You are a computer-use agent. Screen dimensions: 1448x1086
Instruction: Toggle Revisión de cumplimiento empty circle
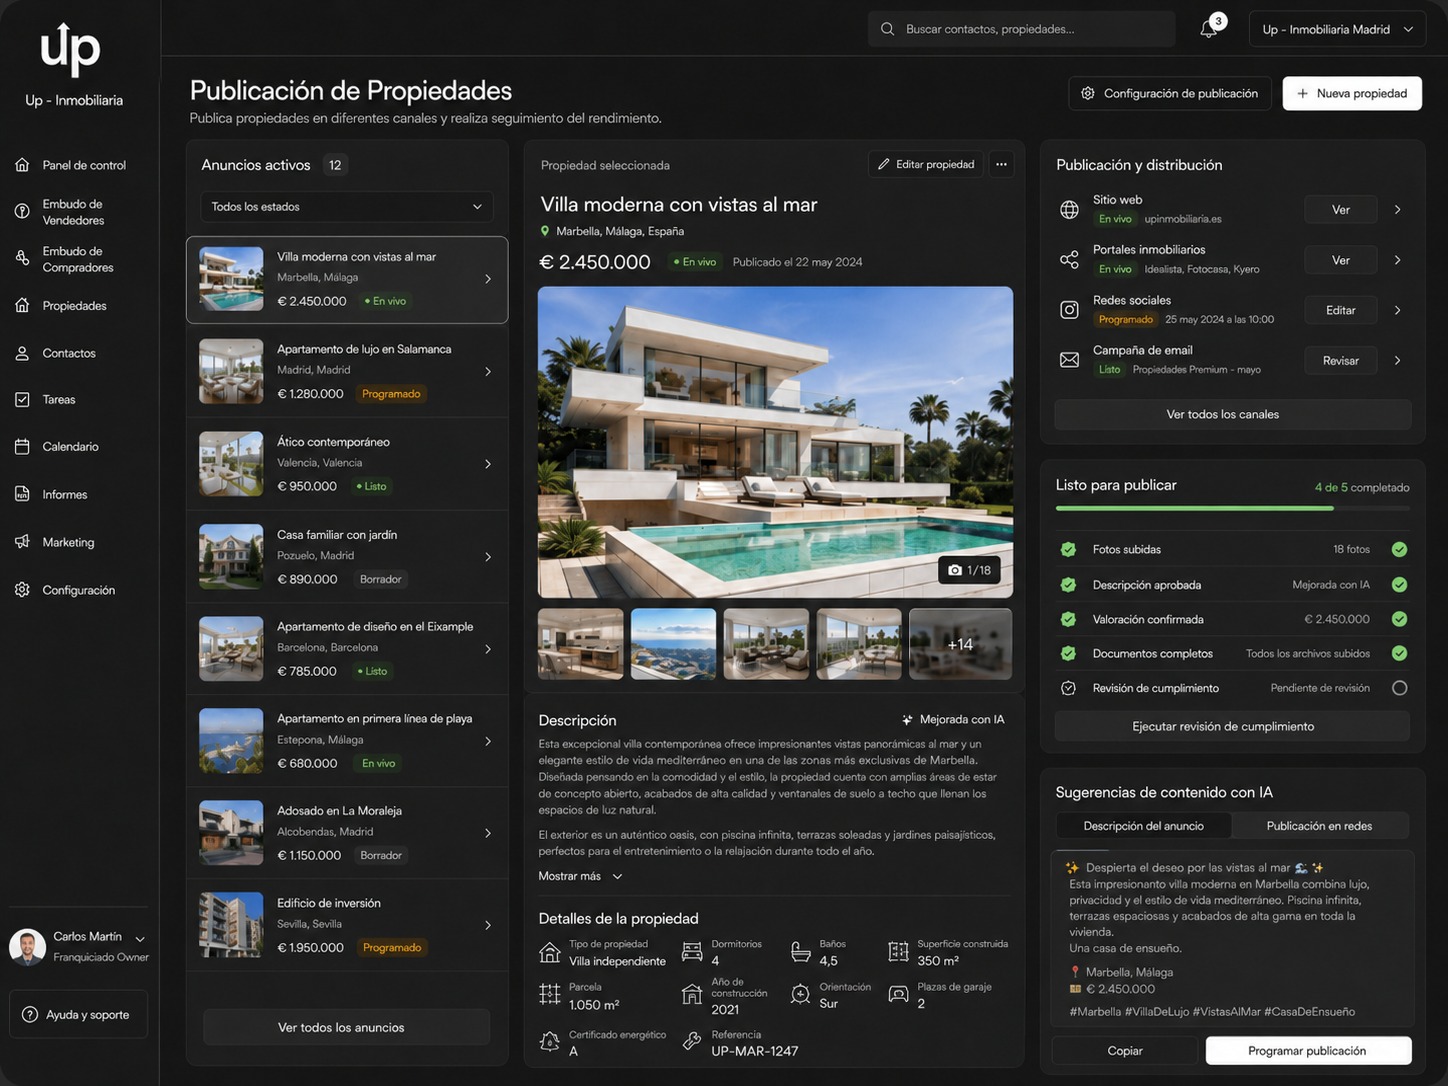point(1399,688)
